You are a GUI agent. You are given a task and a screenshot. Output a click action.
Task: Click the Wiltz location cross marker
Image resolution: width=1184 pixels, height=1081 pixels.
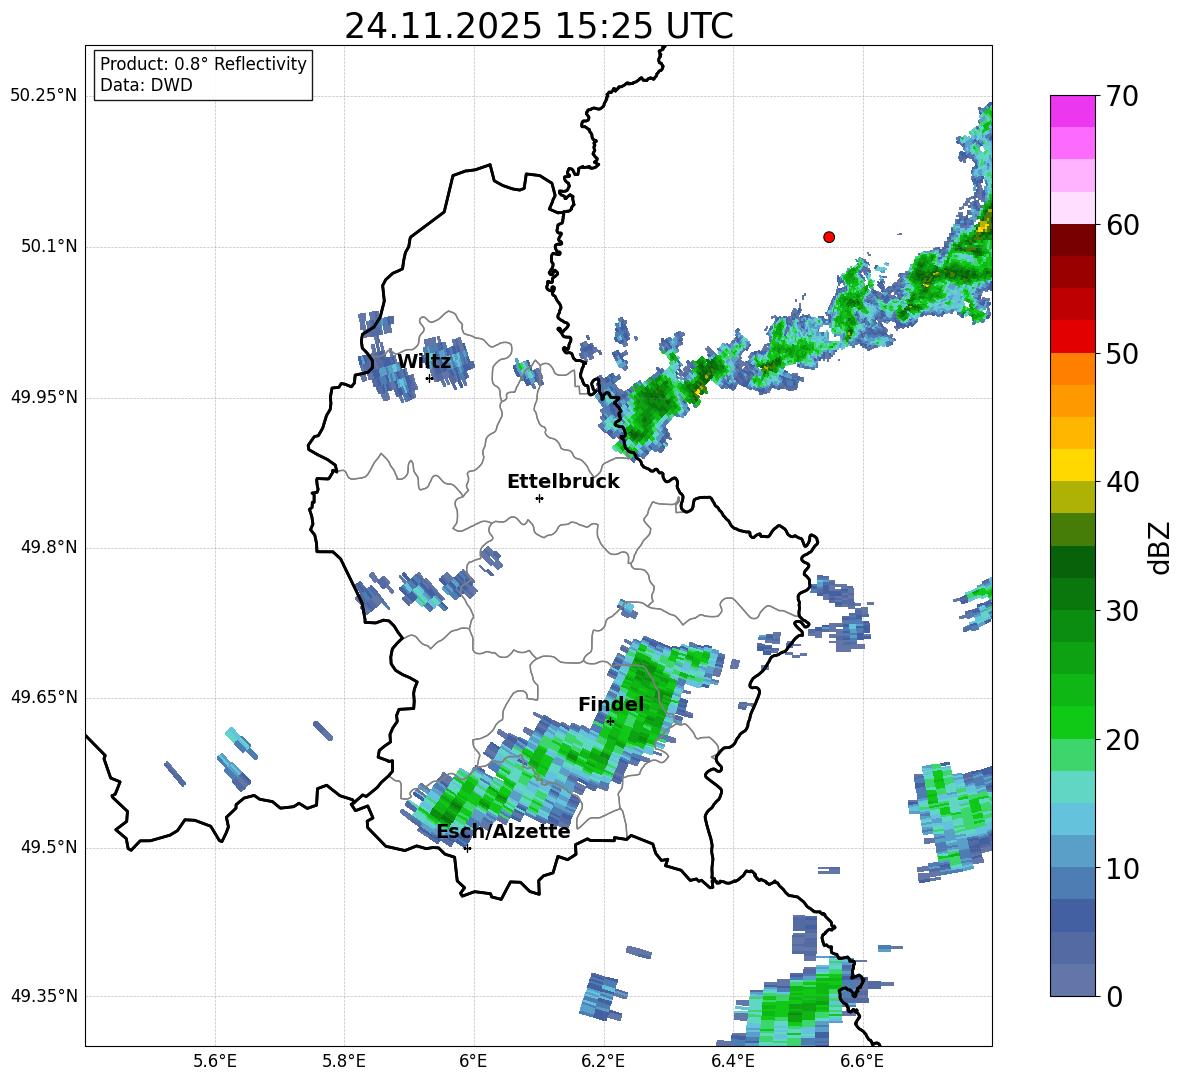click(x=430, y=378)
